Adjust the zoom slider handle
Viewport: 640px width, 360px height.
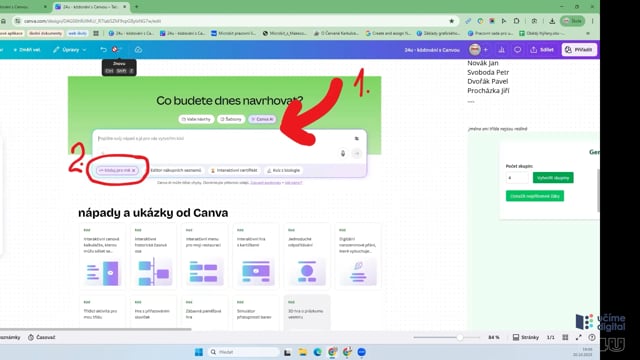[x=460, y=338]
